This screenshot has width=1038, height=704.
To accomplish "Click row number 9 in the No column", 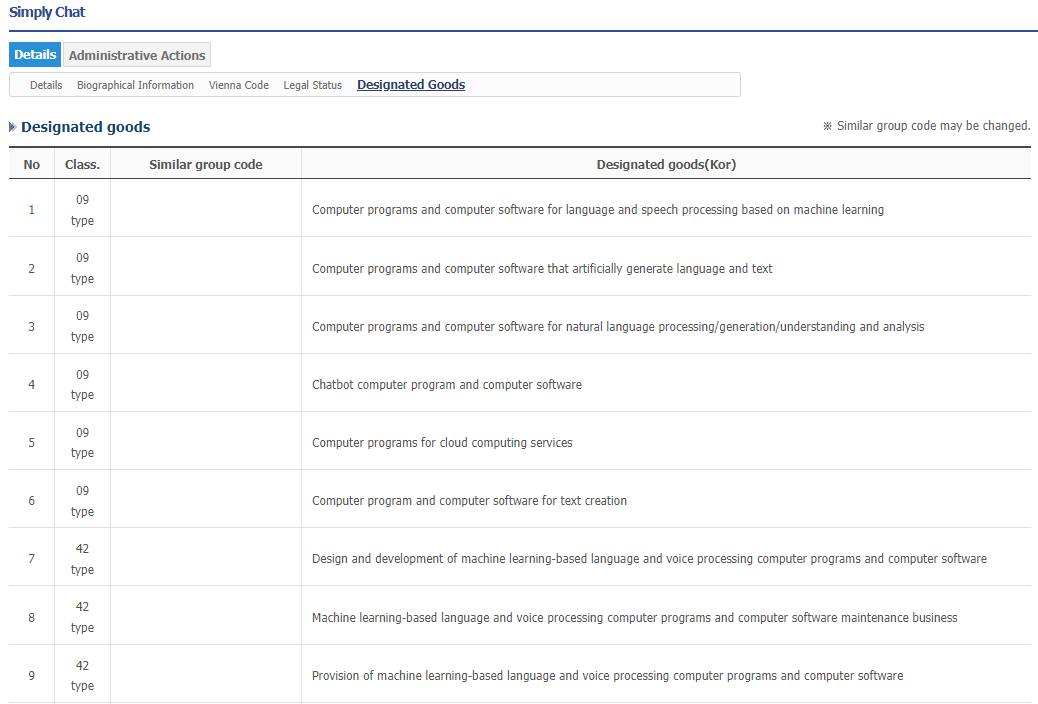I will pos(32,676).
